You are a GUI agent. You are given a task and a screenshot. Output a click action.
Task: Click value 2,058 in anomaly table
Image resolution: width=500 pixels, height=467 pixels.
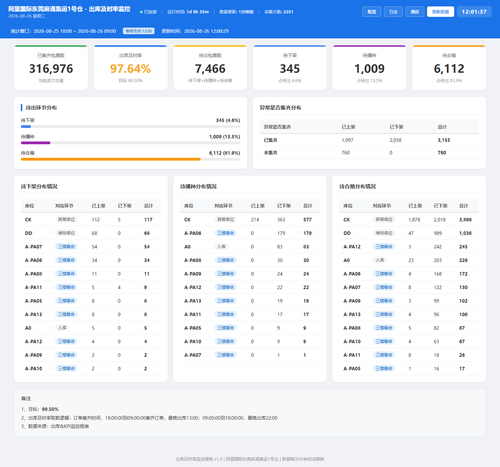click(395, 140)
